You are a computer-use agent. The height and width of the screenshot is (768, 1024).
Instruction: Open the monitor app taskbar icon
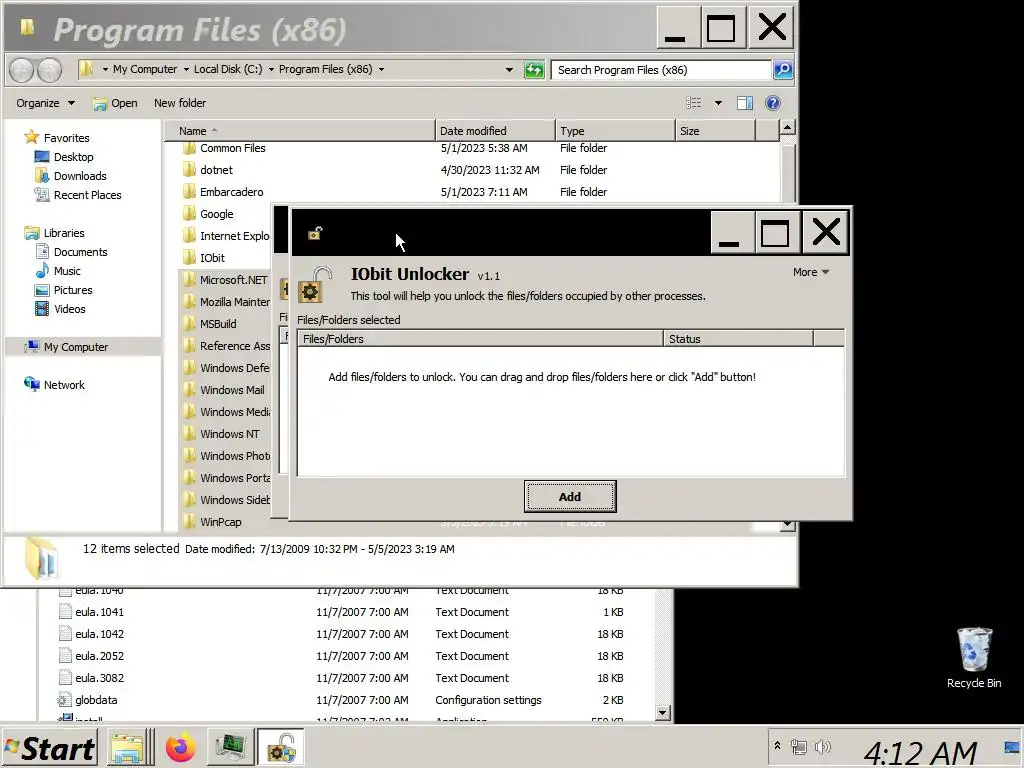click(x=231, y=748)
